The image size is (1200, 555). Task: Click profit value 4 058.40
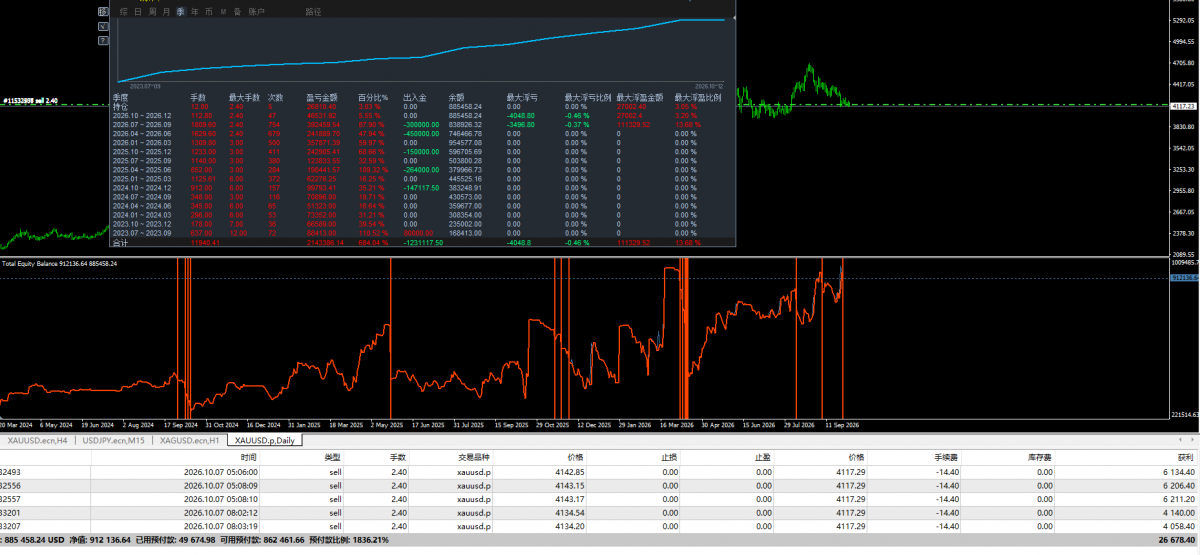pos(1179,525)
